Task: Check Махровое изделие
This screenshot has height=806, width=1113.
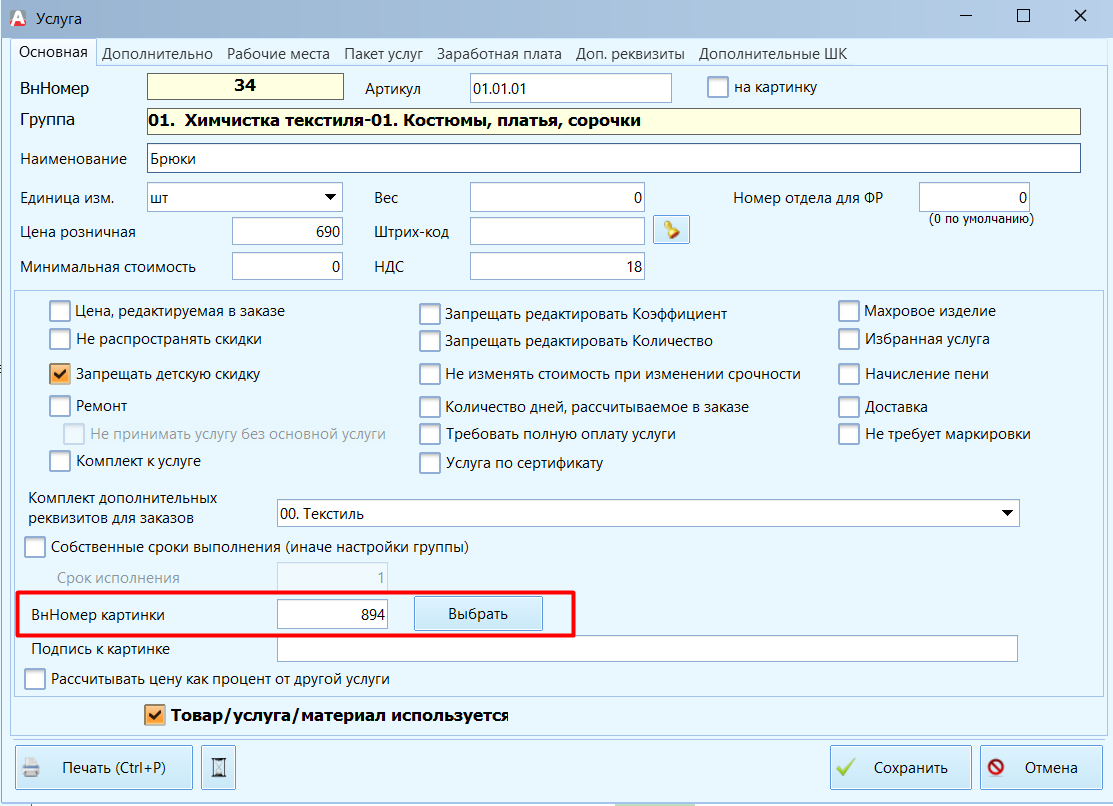Action: tap(849, 311)
